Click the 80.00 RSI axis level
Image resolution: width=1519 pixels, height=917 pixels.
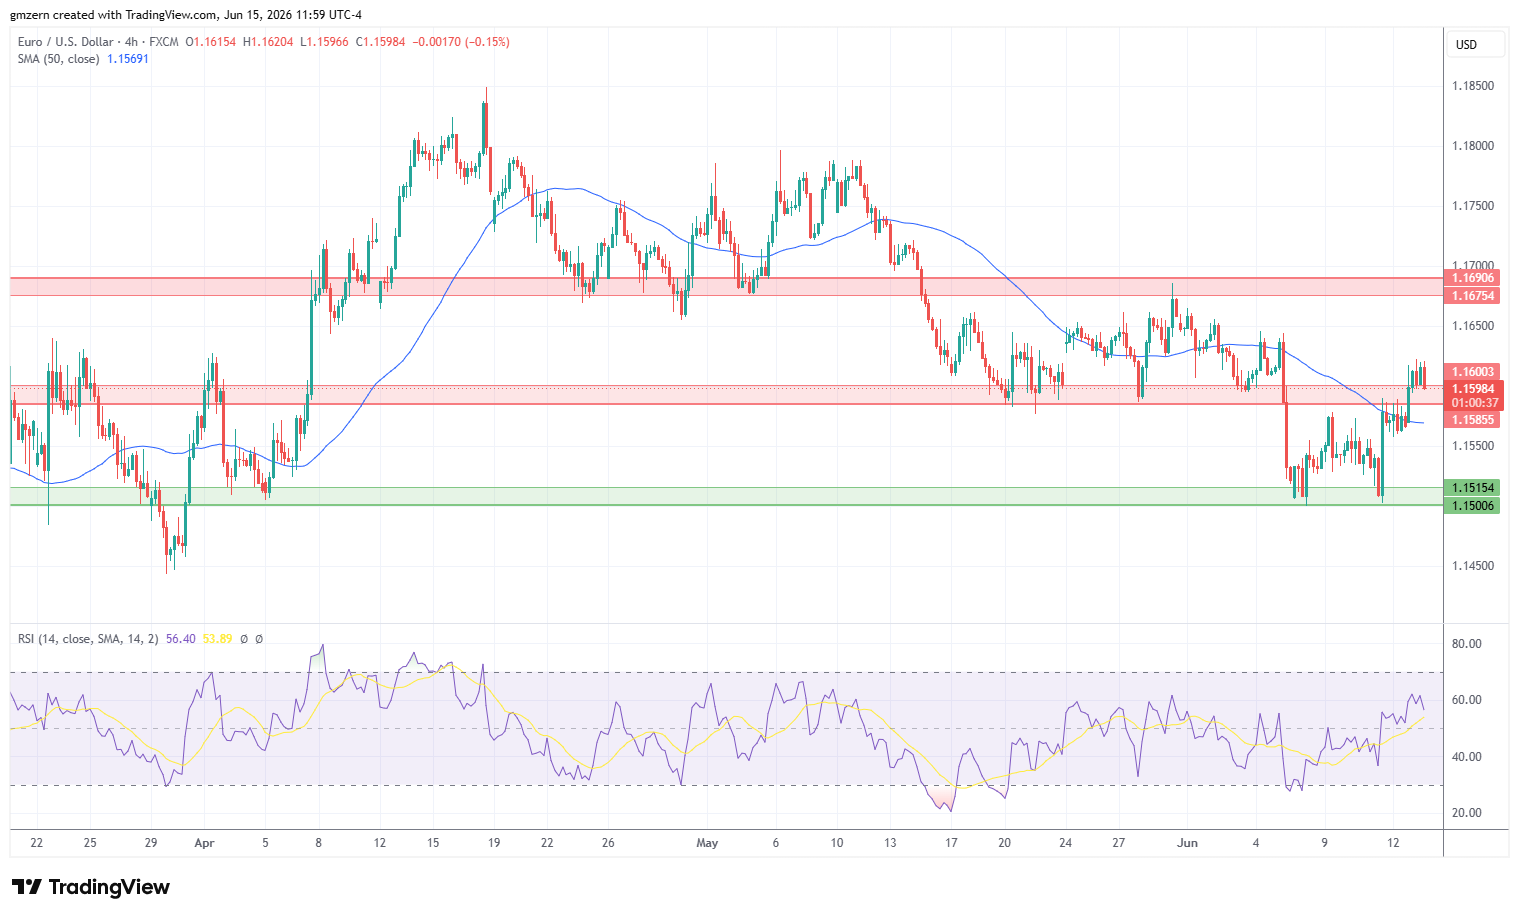1467,644
